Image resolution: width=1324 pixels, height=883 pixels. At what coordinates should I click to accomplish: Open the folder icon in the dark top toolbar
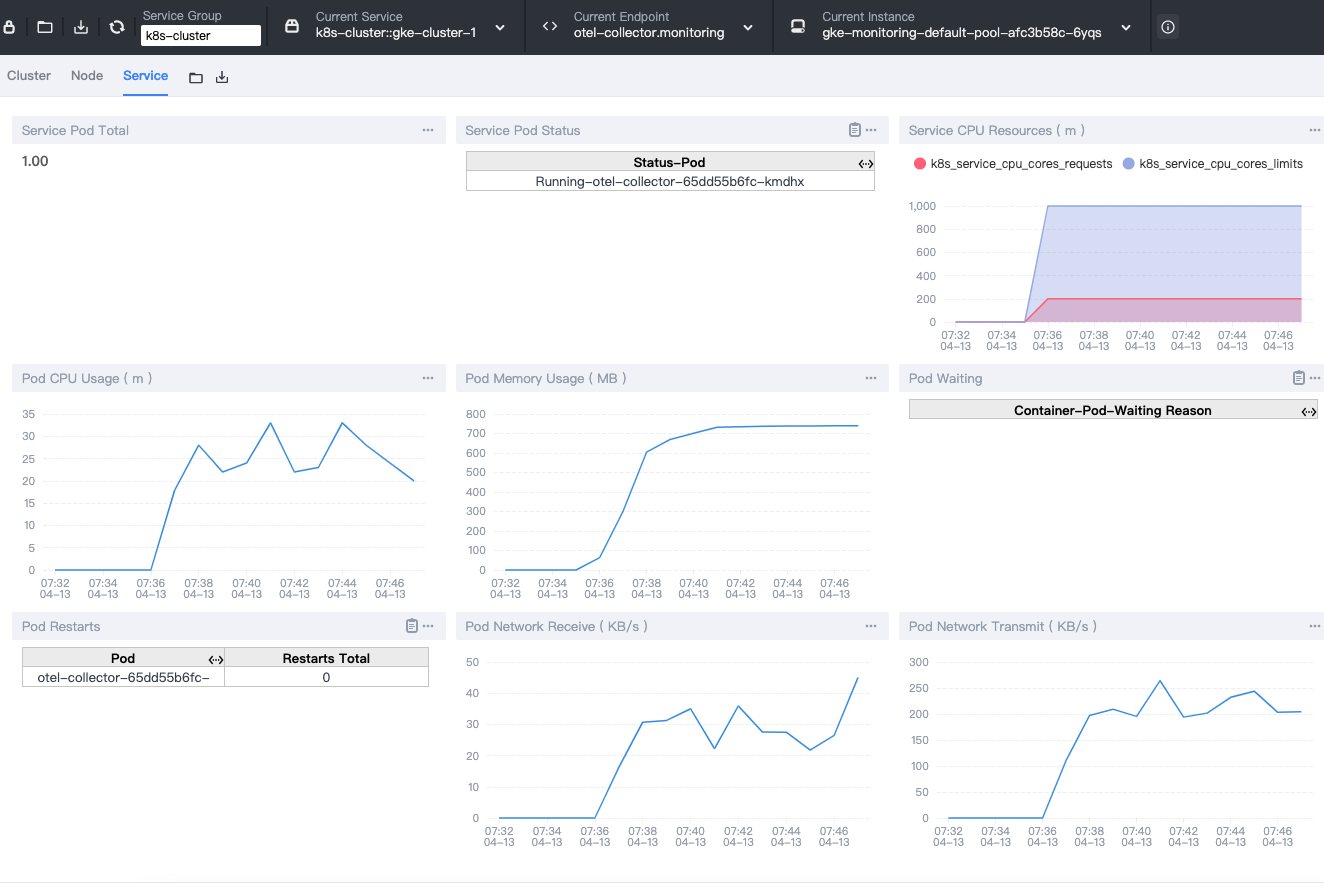coord(45,27)
